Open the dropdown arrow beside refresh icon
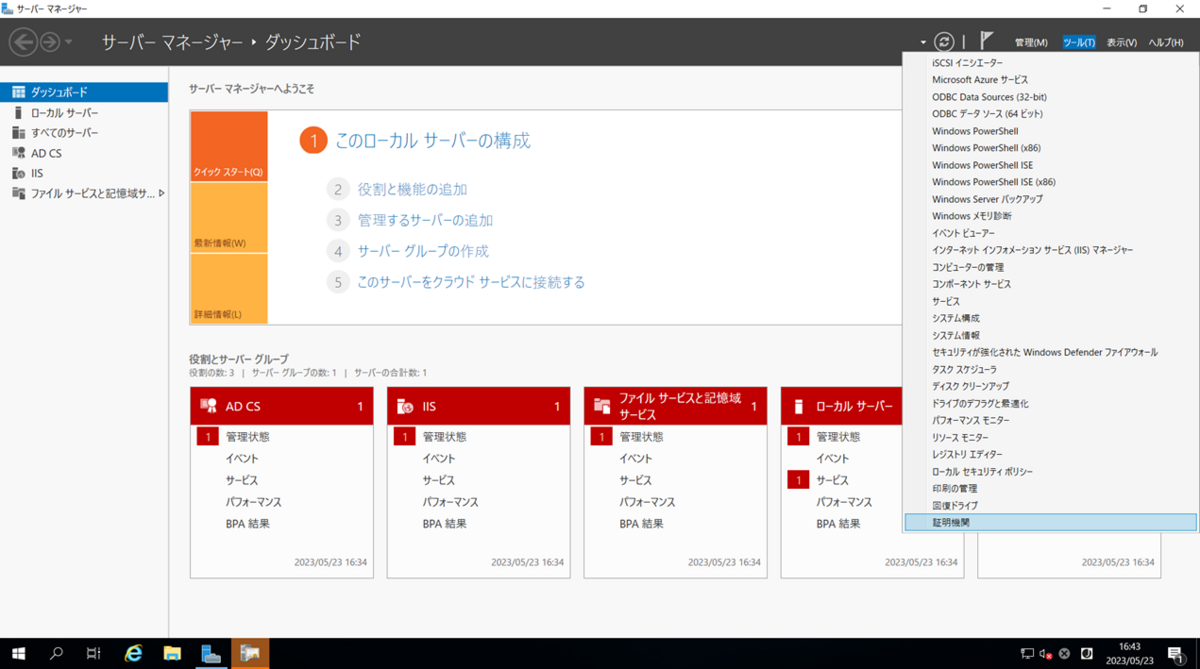Viewport: 1200px width, 669px height. (x=923, y=43)
